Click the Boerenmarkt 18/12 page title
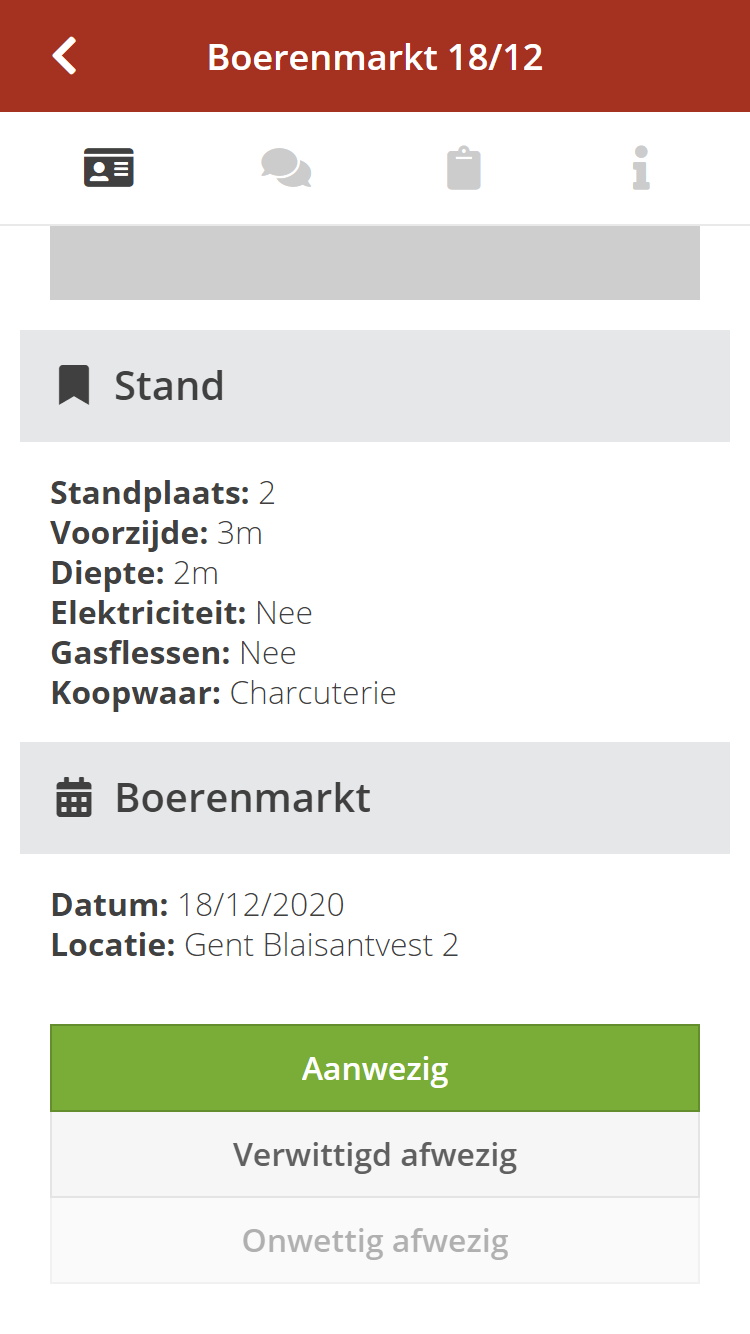Image resolution: width=750 pixels, height=1334 pixels. 375,57
